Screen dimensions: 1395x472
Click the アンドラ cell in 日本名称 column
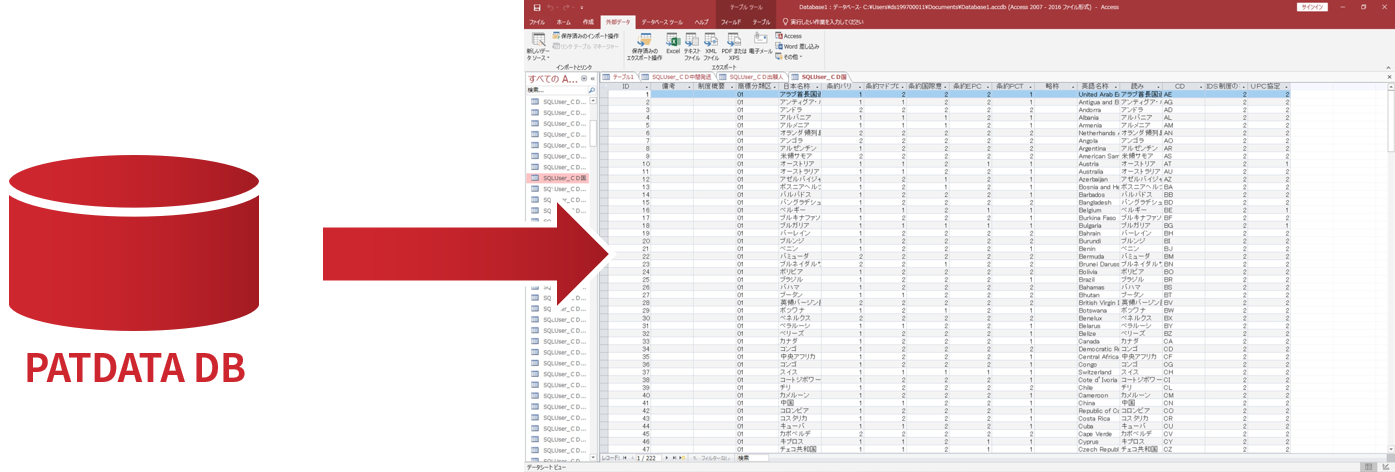[x=800, y=109]
